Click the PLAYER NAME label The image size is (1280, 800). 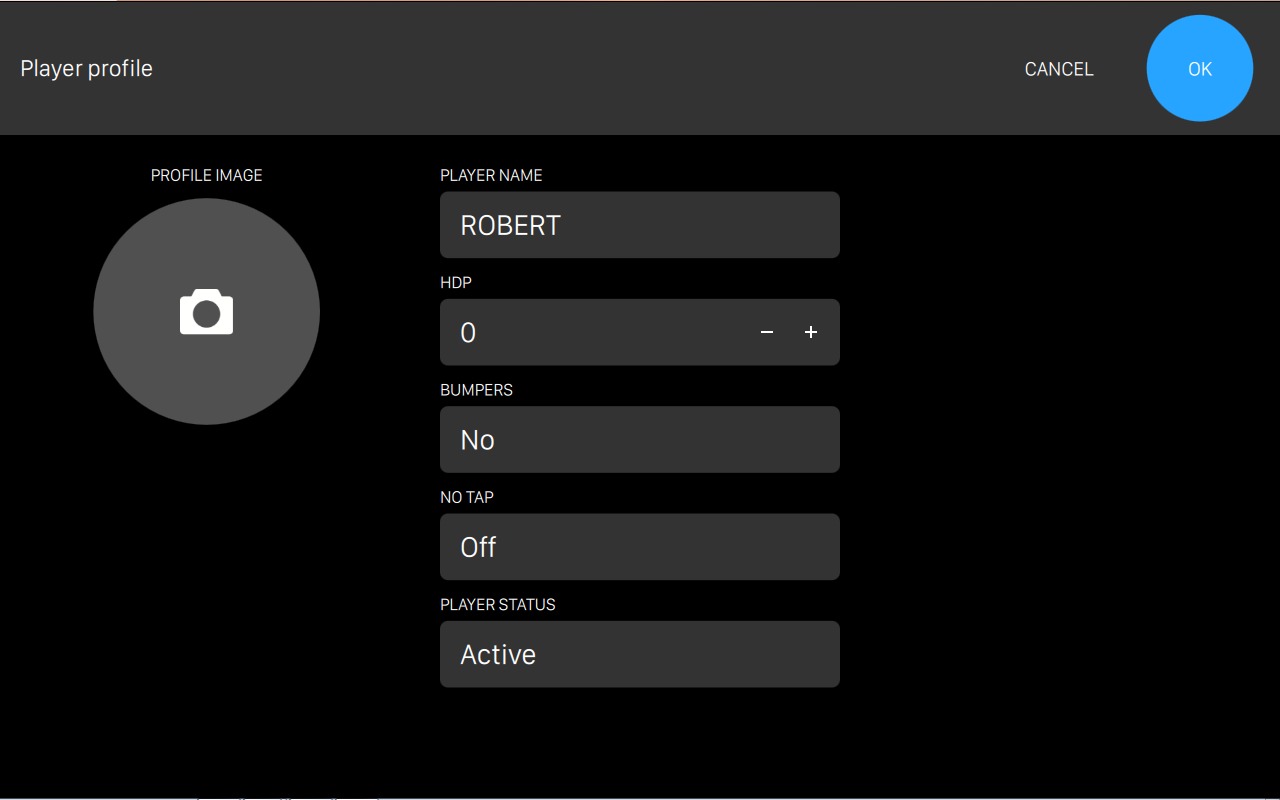(491, 175)
